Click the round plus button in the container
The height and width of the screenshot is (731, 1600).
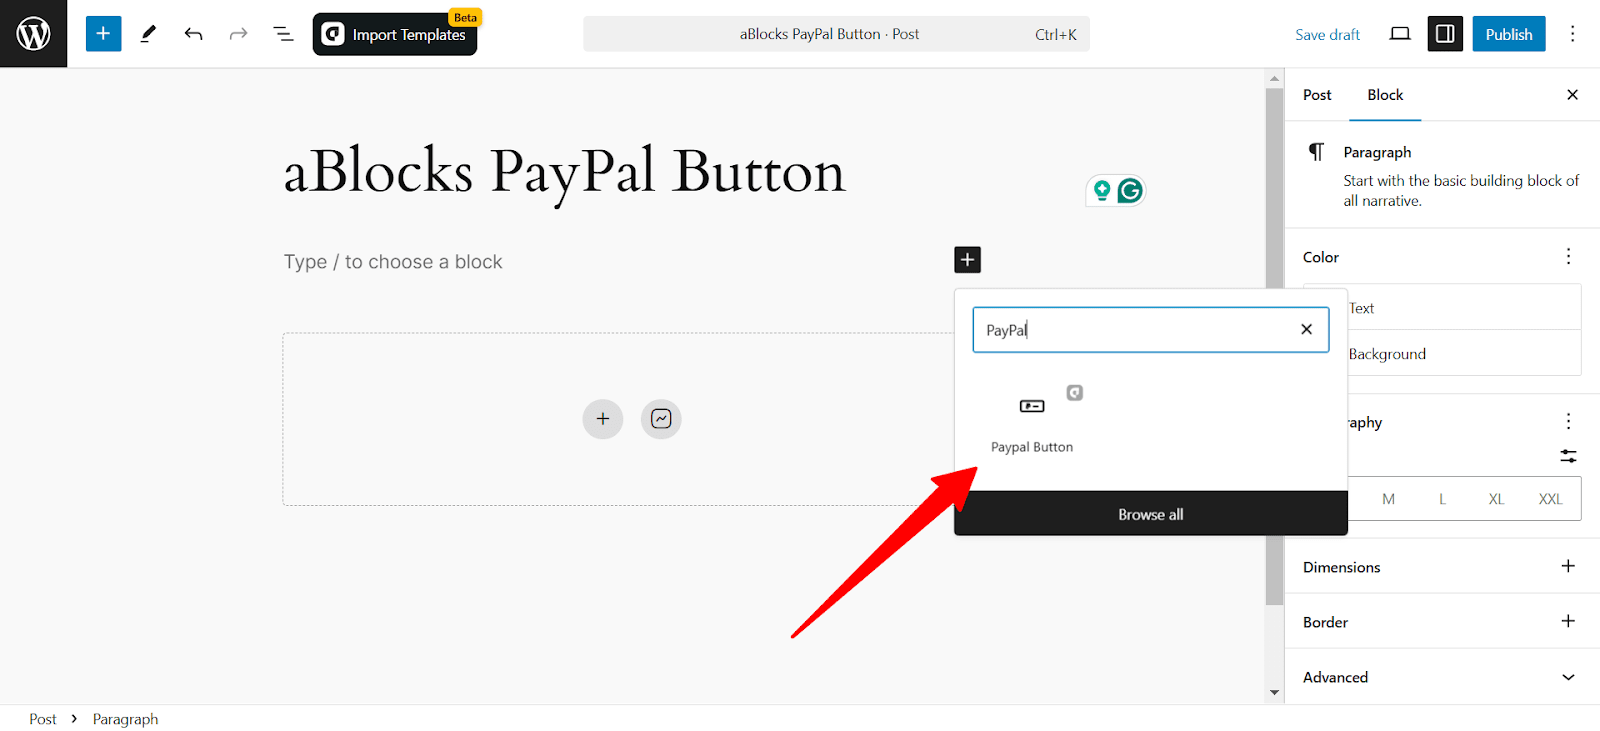pyautogui.click(x=603, y=419)
